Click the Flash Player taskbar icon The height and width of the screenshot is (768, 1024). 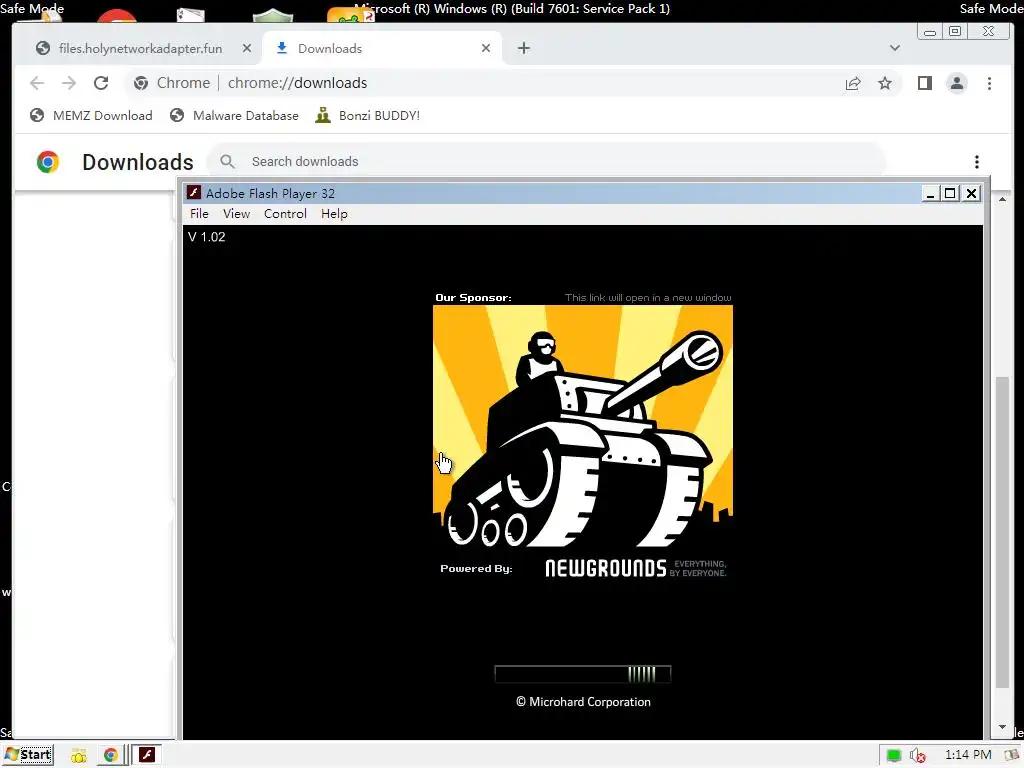point(147,755)
